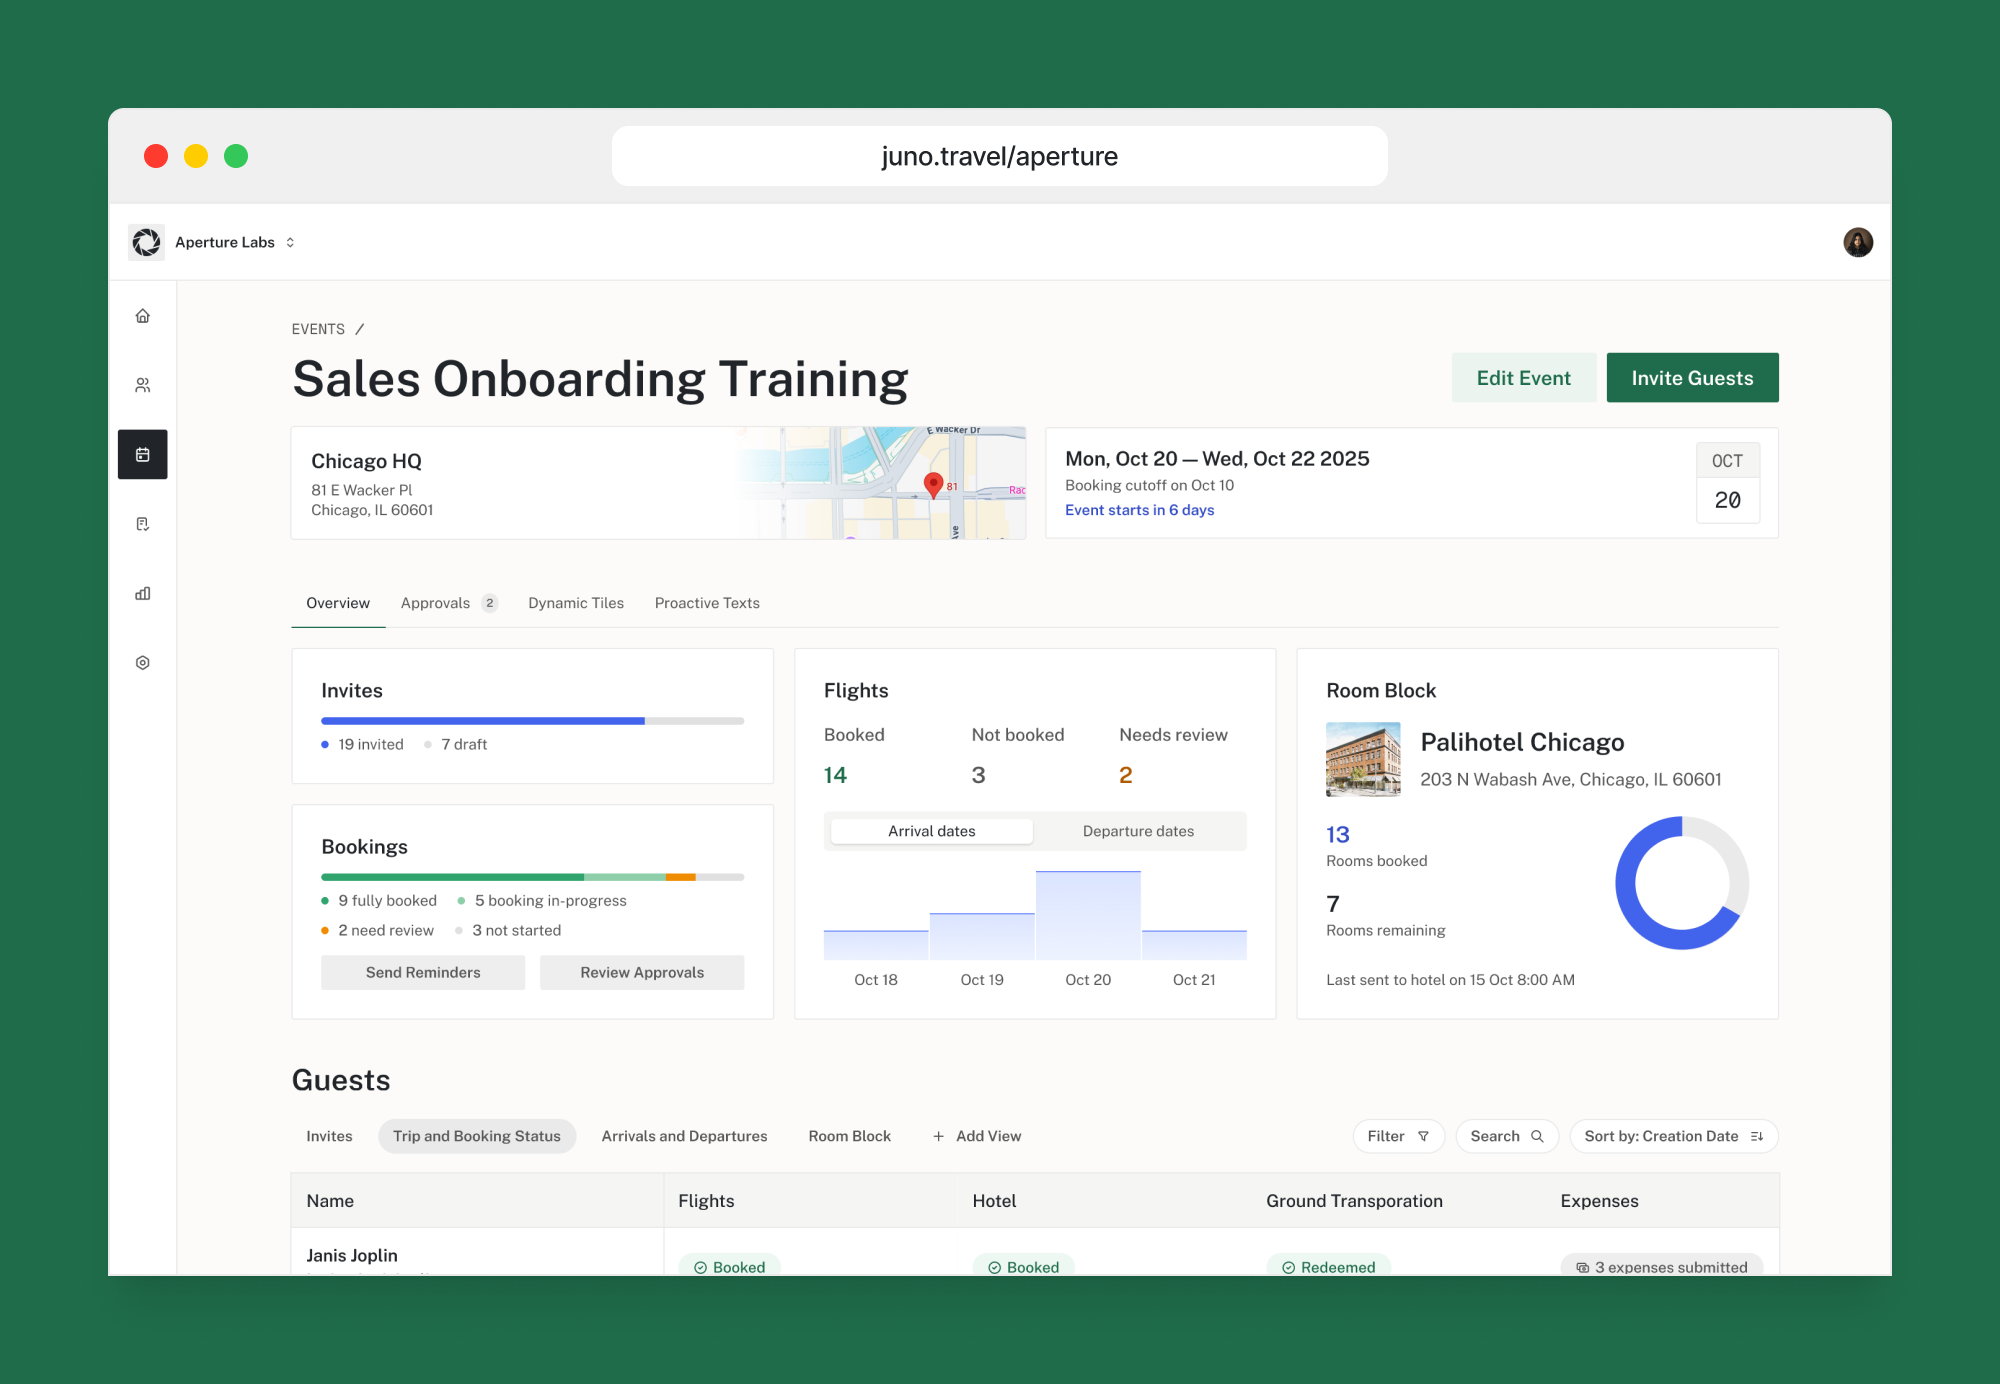Open the Approvals document icon in sidebar
The height and width of the screenshot is (1384, 2000).
coord(143,523)
